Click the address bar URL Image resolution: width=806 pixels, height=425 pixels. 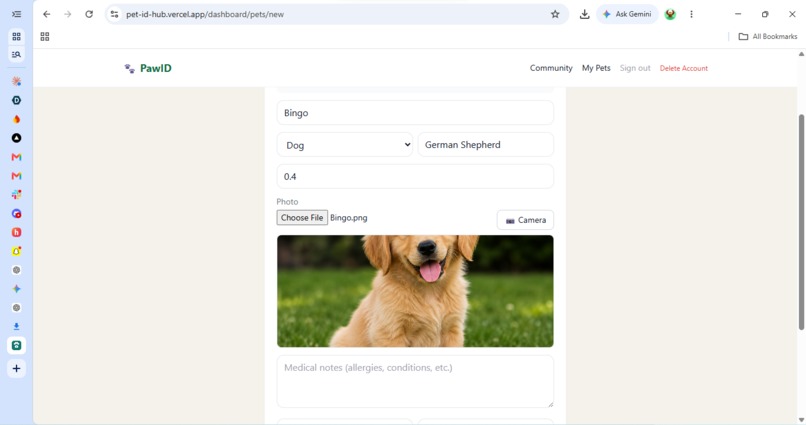[x=205, y=14]
